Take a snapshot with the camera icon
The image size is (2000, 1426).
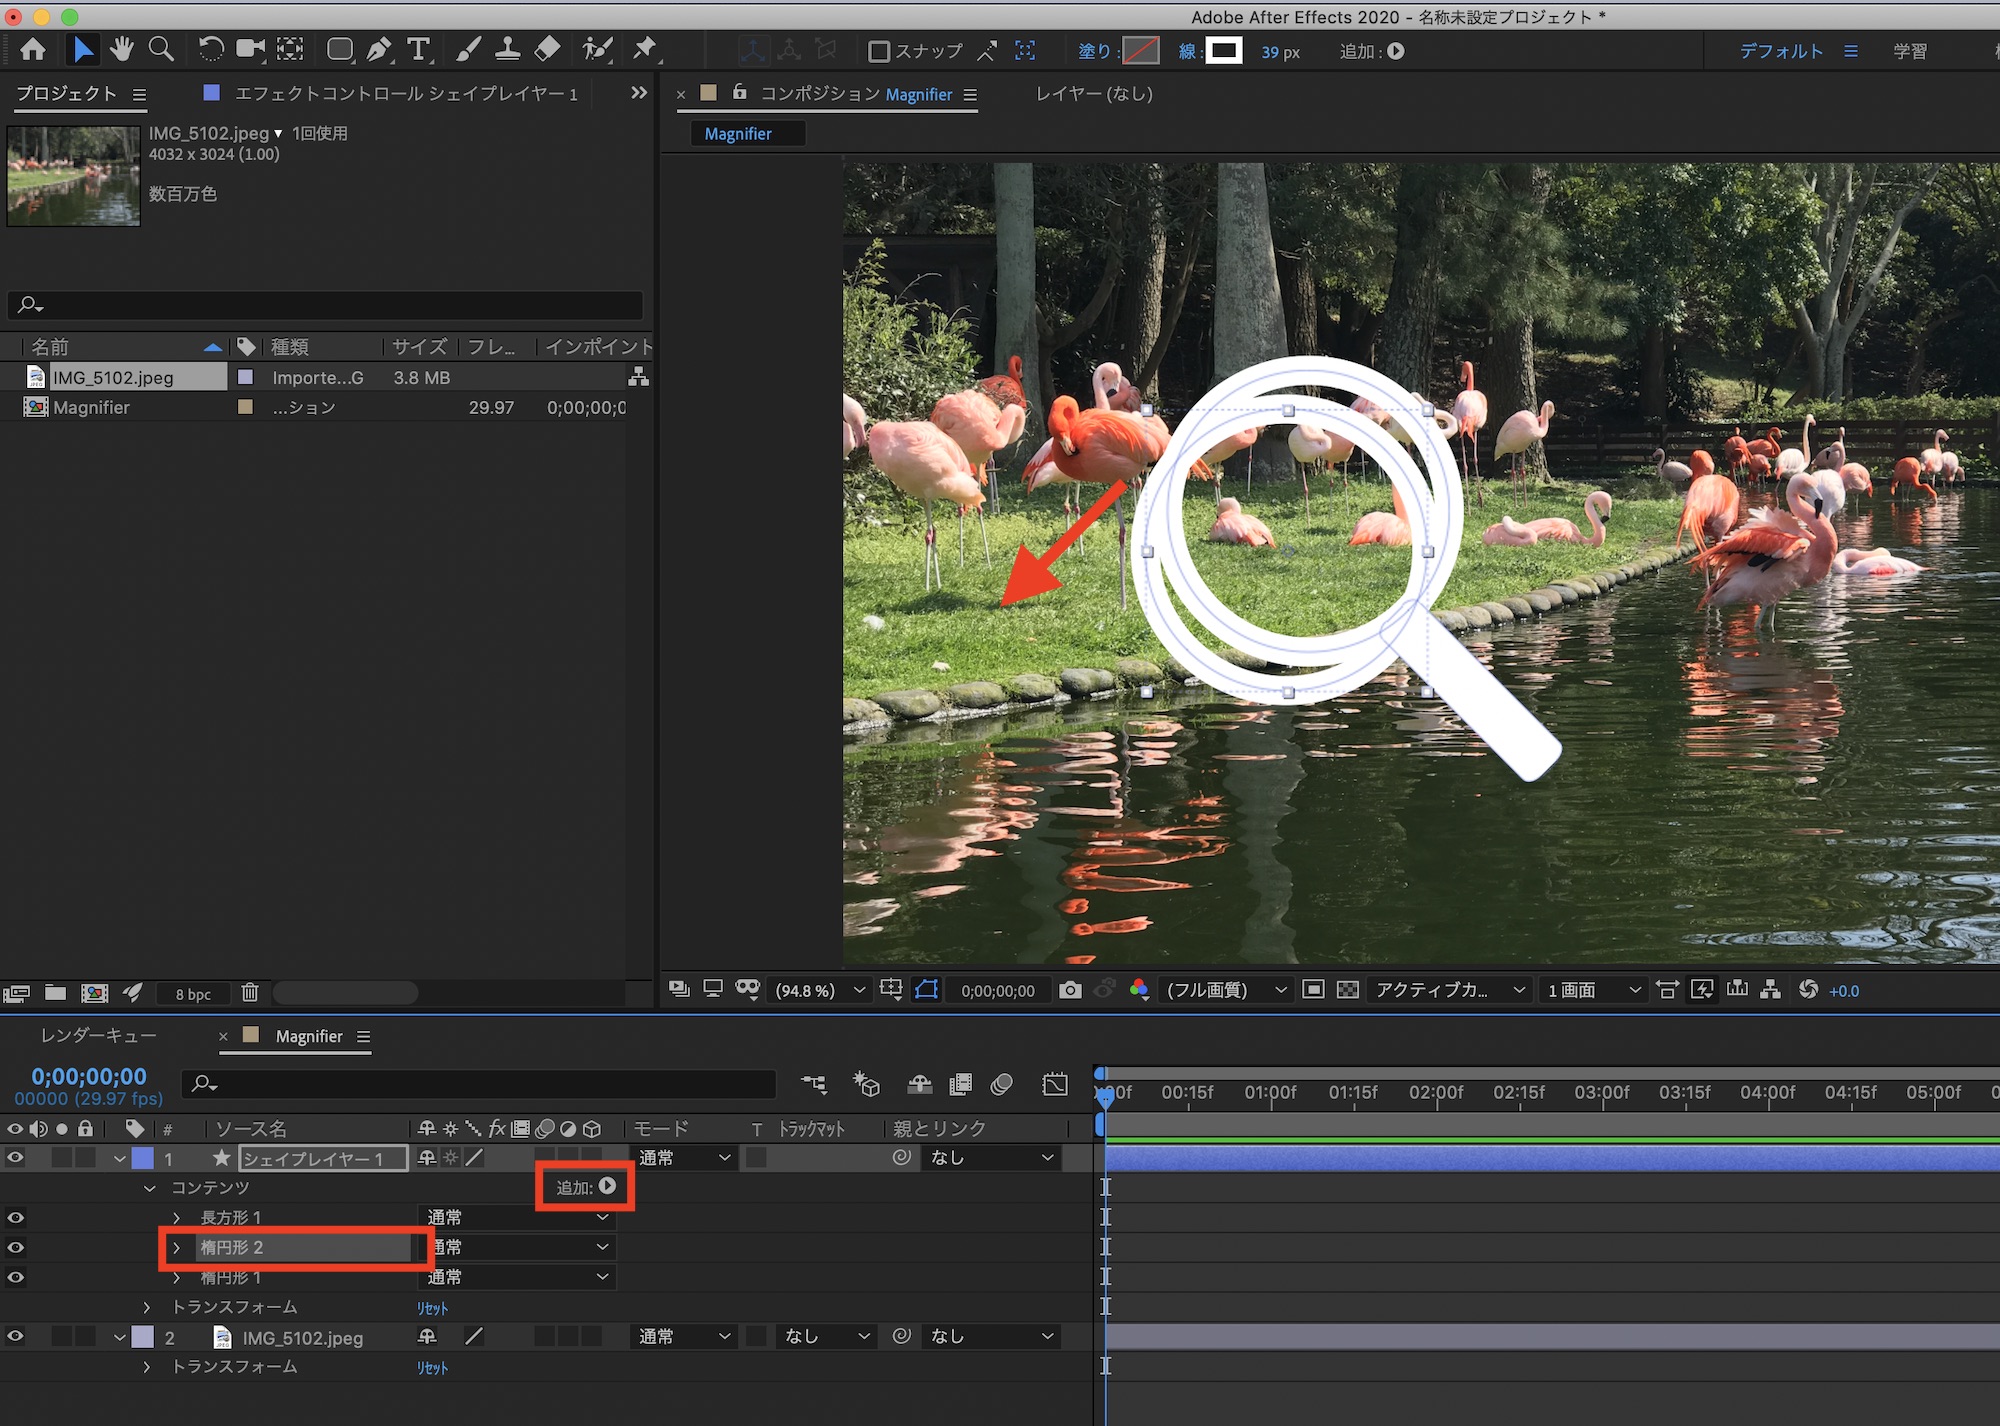[1070, 990]
